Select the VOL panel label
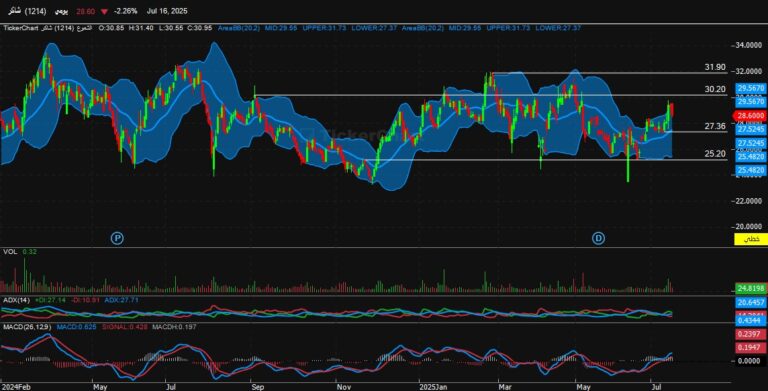768x391 pixels. [10, 252]
